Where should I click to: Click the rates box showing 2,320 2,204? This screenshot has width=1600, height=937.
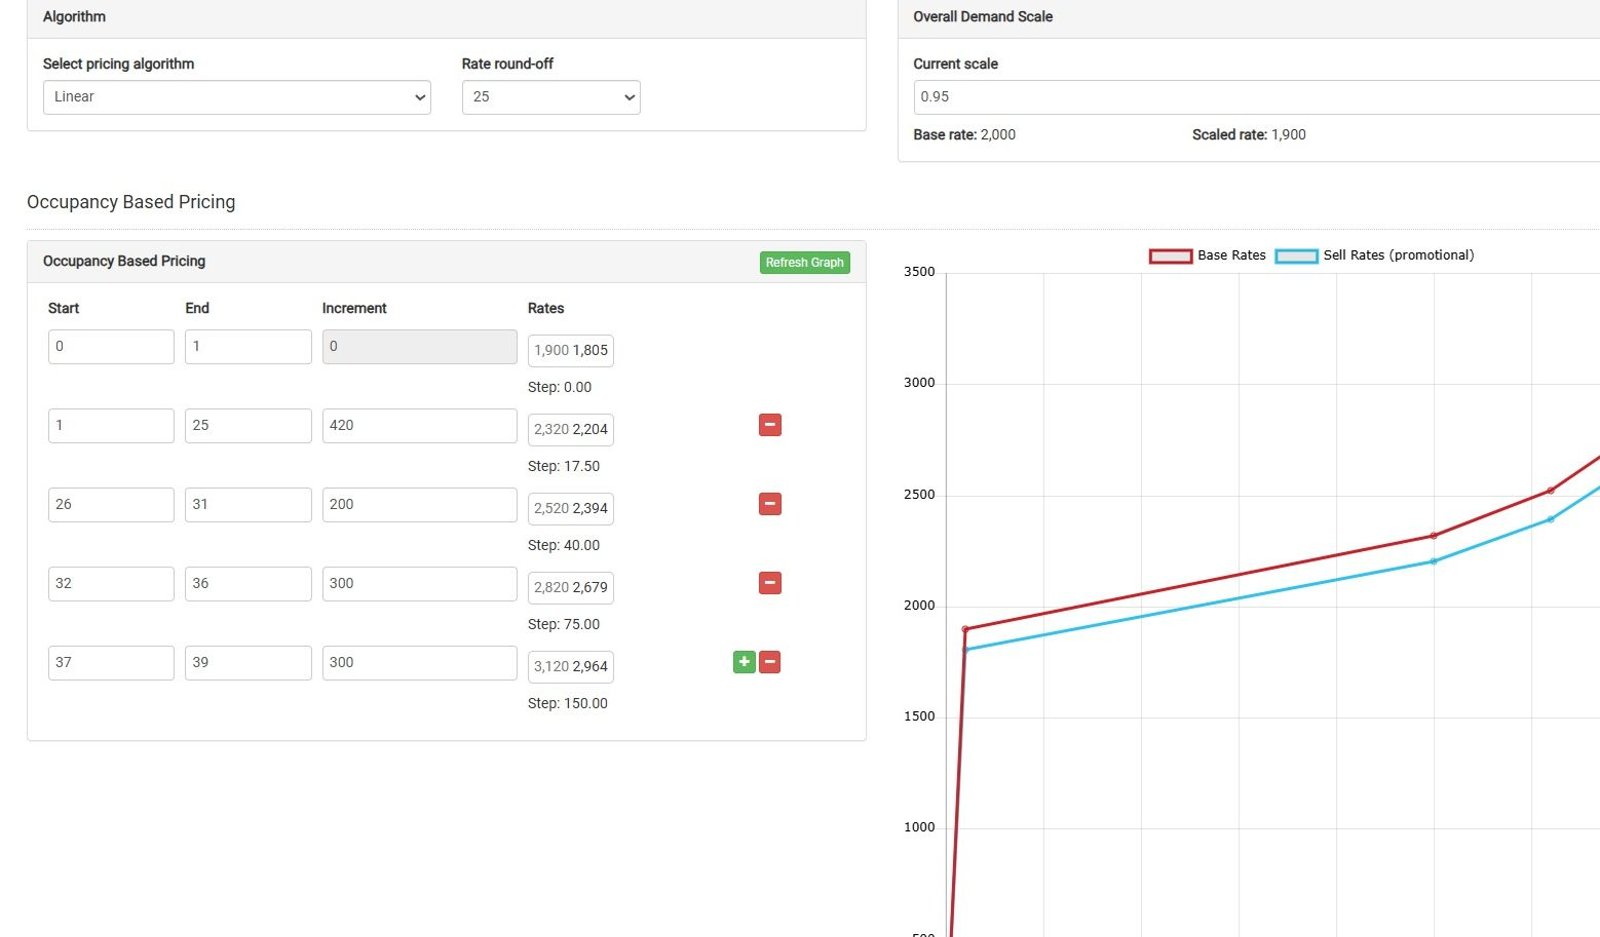(x=571, y=429)
